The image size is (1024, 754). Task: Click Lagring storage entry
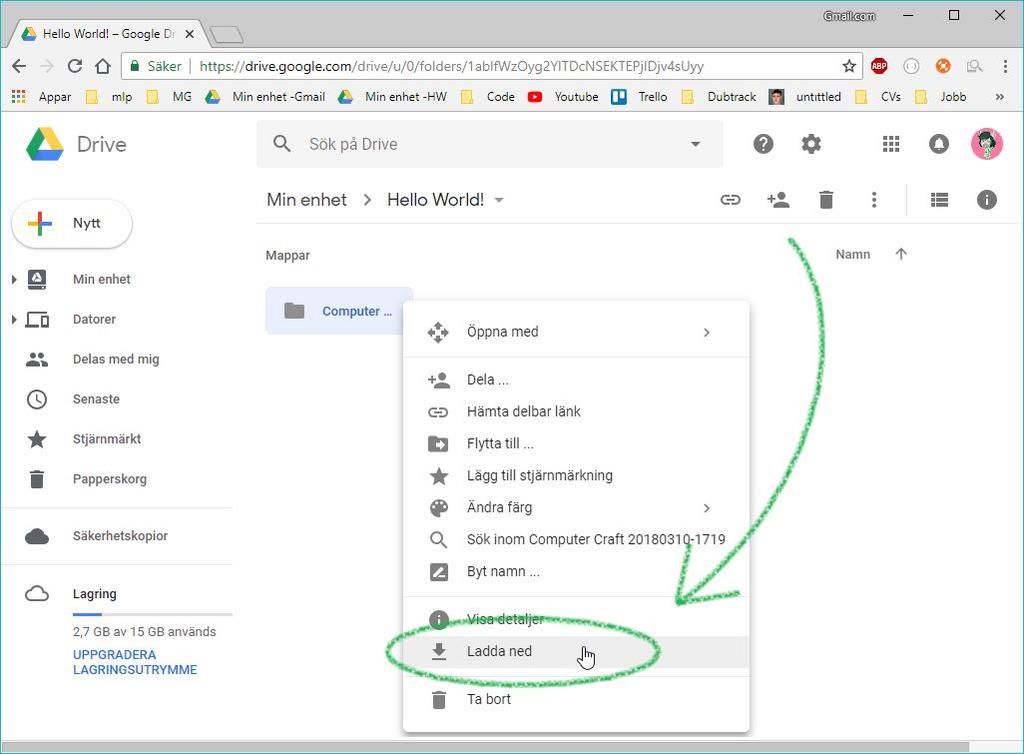click(x=94, y=594)
